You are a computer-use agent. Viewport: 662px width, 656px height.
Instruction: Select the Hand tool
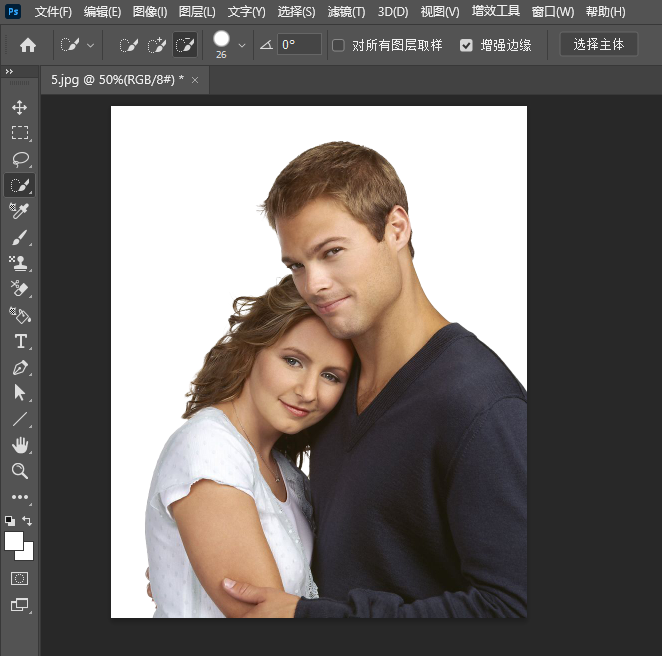tap(19, 445)
